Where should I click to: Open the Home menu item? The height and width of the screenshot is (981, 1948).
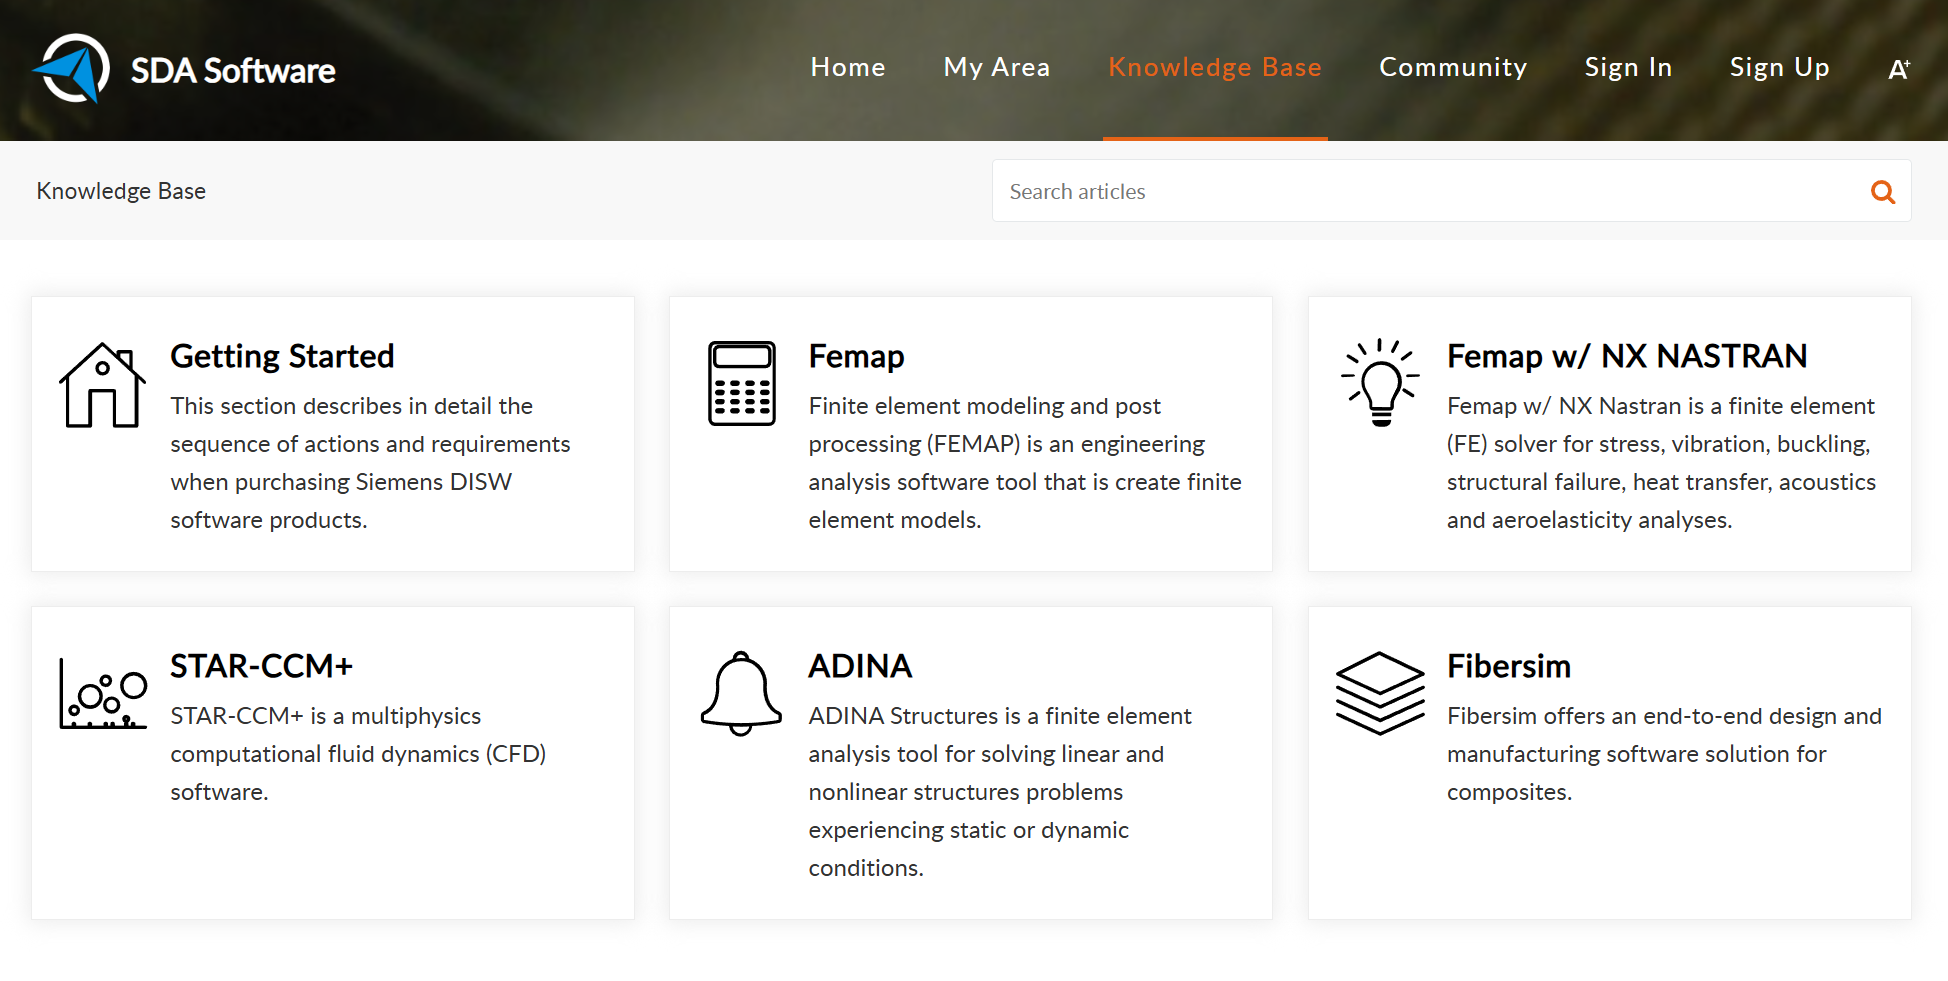coord(847,67)
